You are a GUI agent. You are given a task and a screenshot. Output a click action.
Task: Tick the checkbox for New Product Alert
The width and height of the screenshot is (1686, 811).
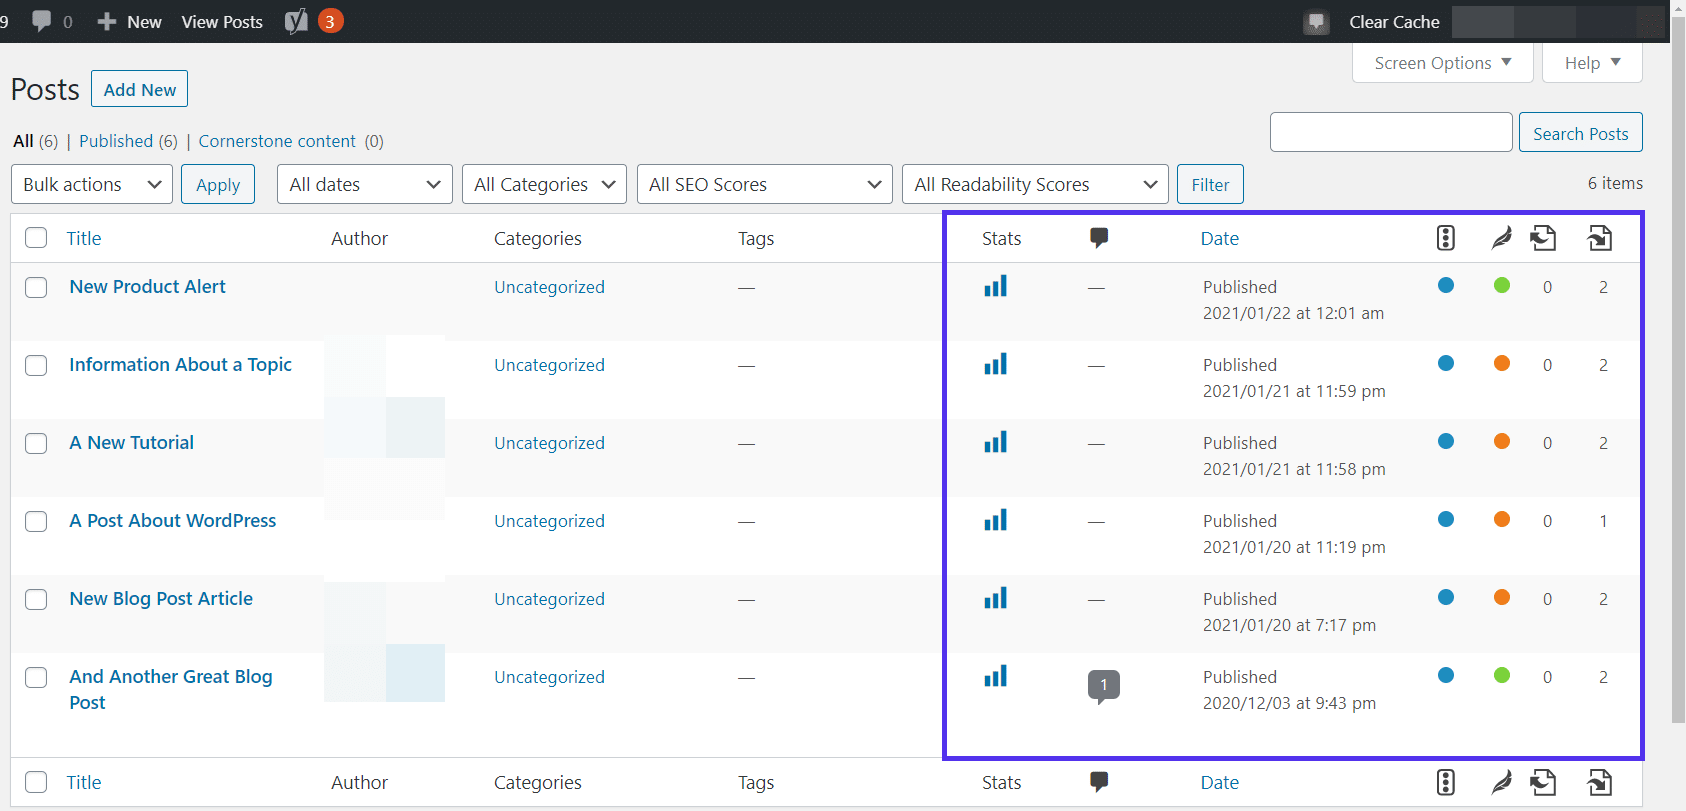tap(36, 288)
